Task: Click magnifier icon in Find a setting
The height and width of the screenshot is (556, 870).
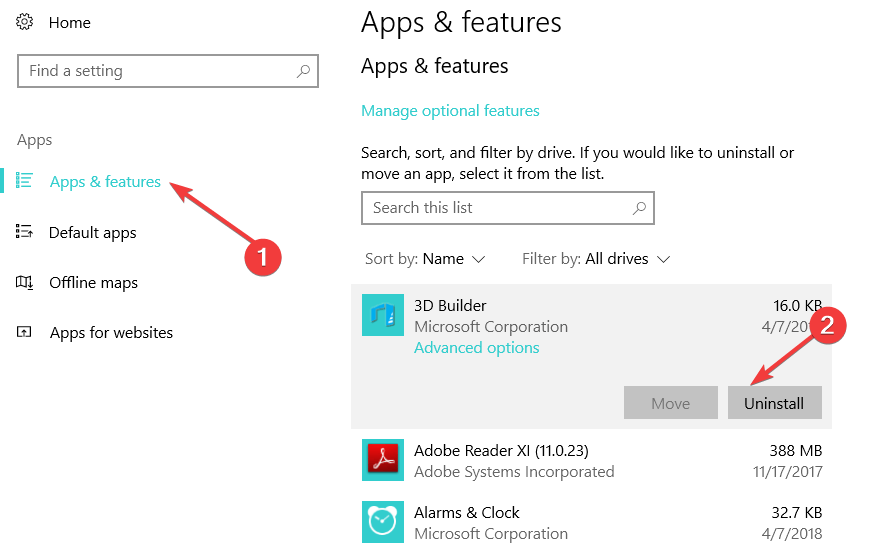Action: 303,71
